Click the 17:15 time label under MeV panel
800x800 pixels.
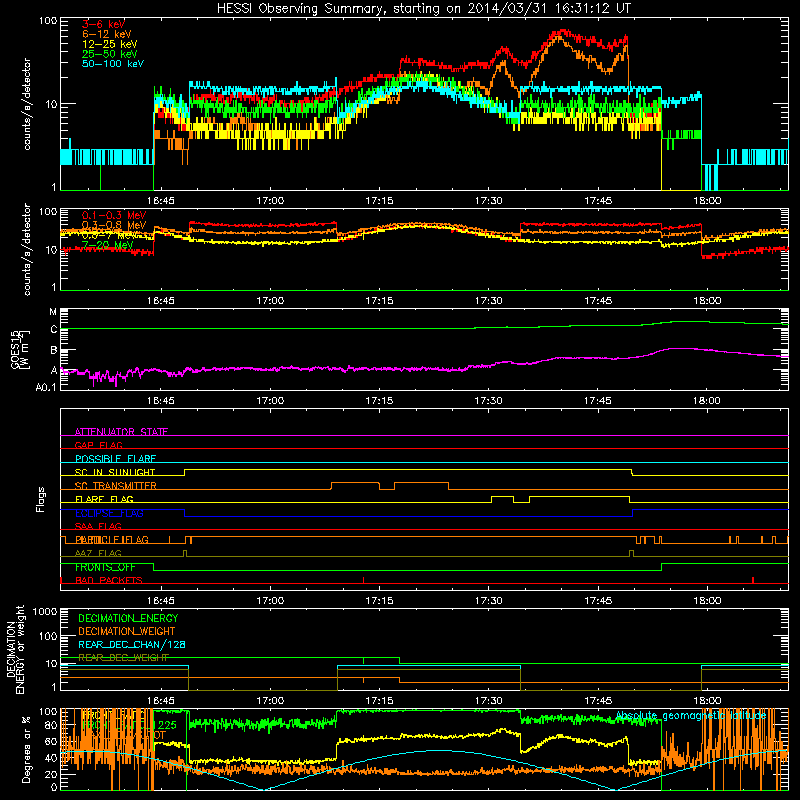coord(379,301)
